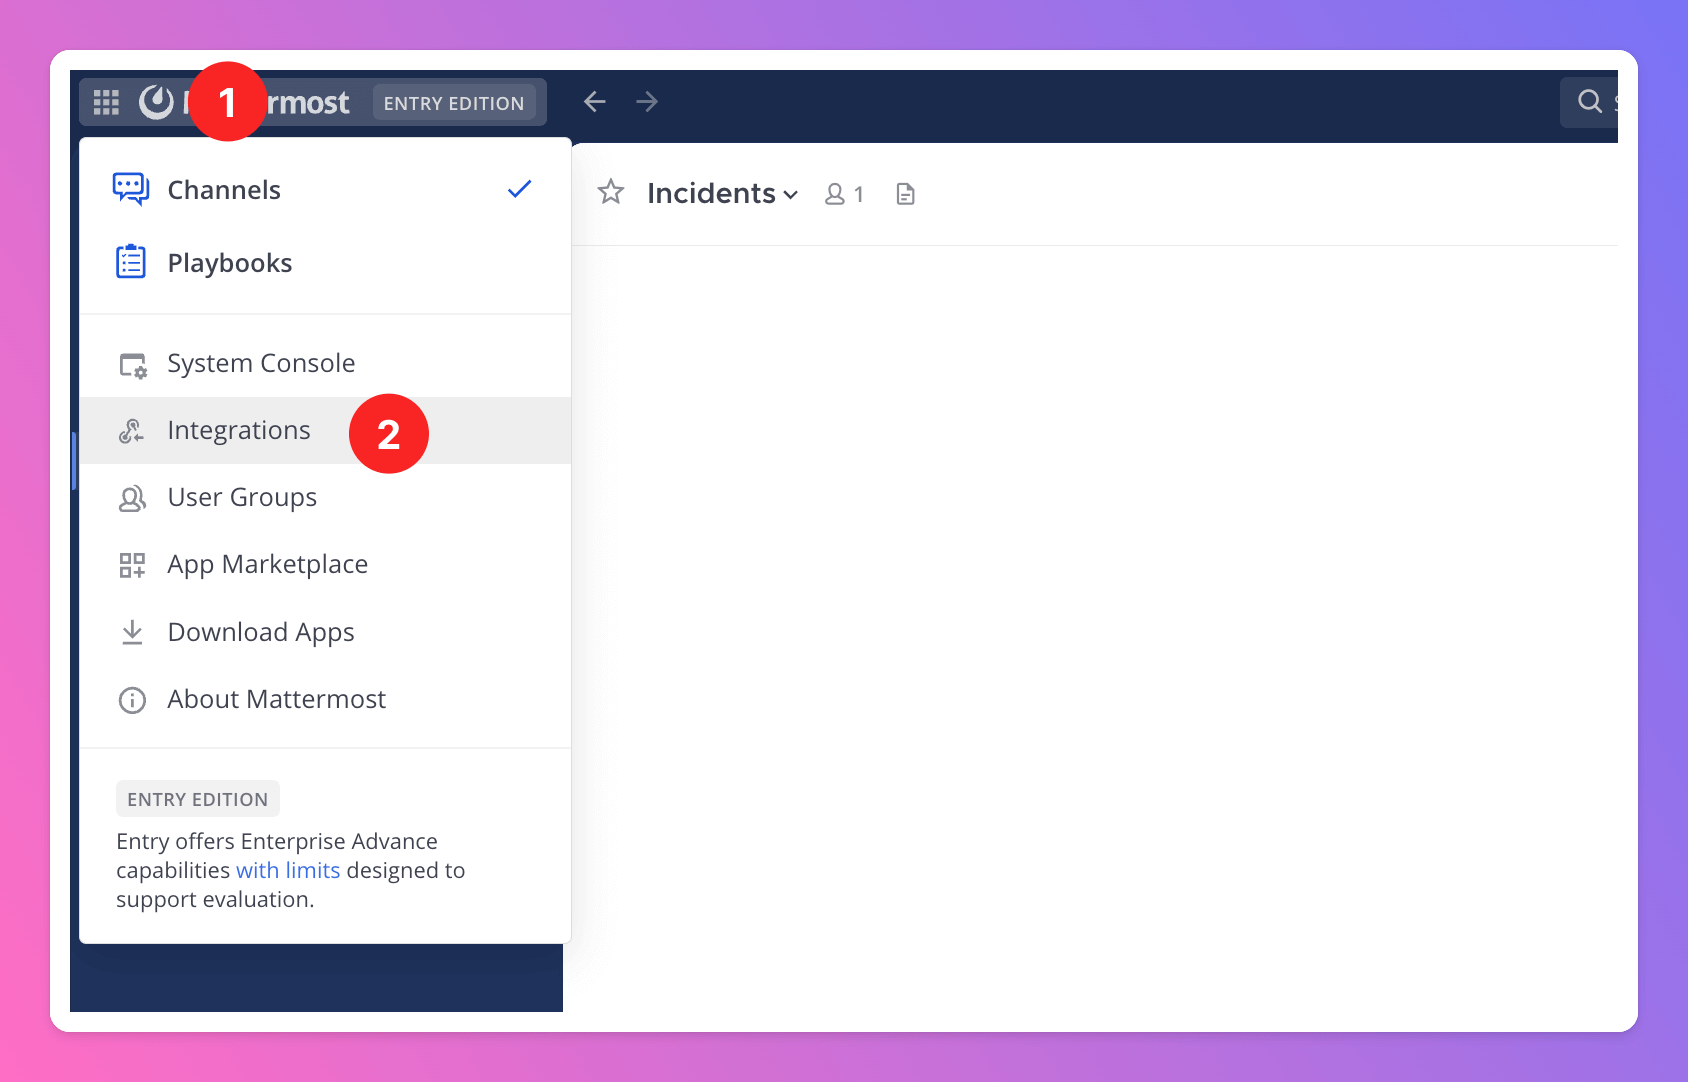The image size is (1688, 1082).
Task: Open App Marketplace
Action: click(x=325, y=564)
